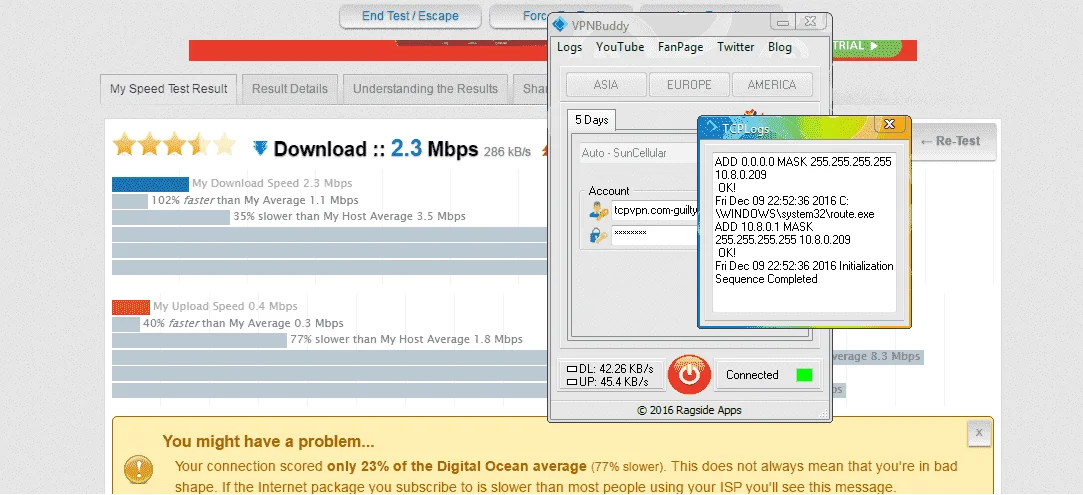Click the username field with tcpvpn.com-guilty
This screenshot has width=1083, height=495.
[653, 209]
